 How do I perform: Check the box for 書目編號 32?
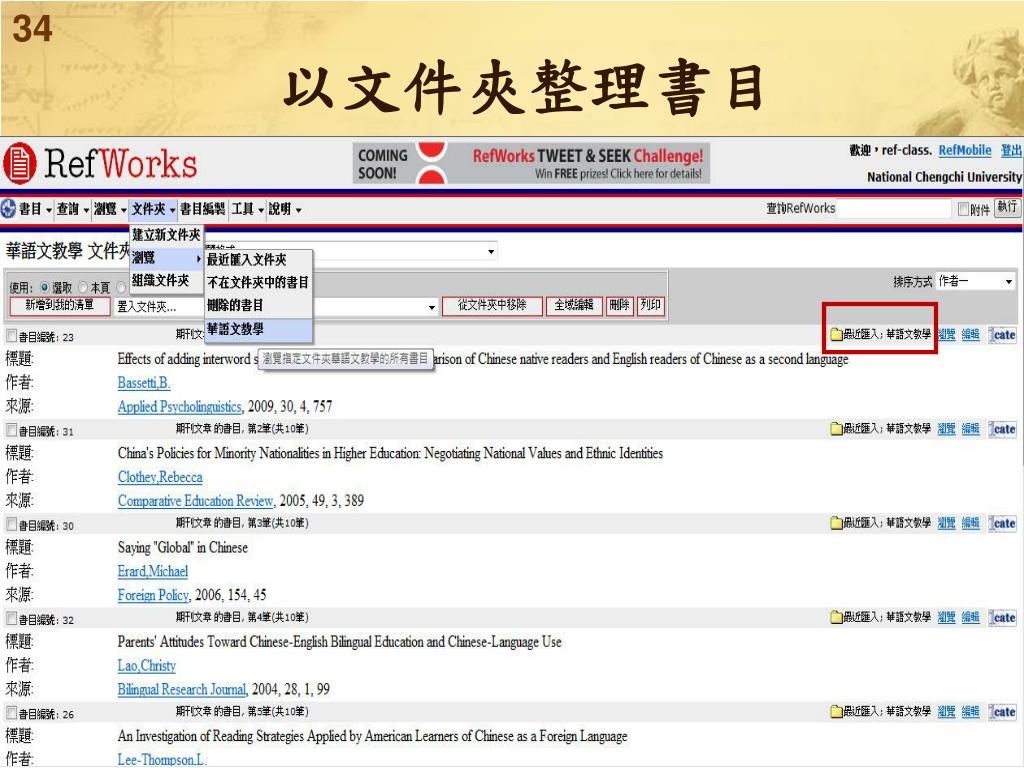point(11,618)
